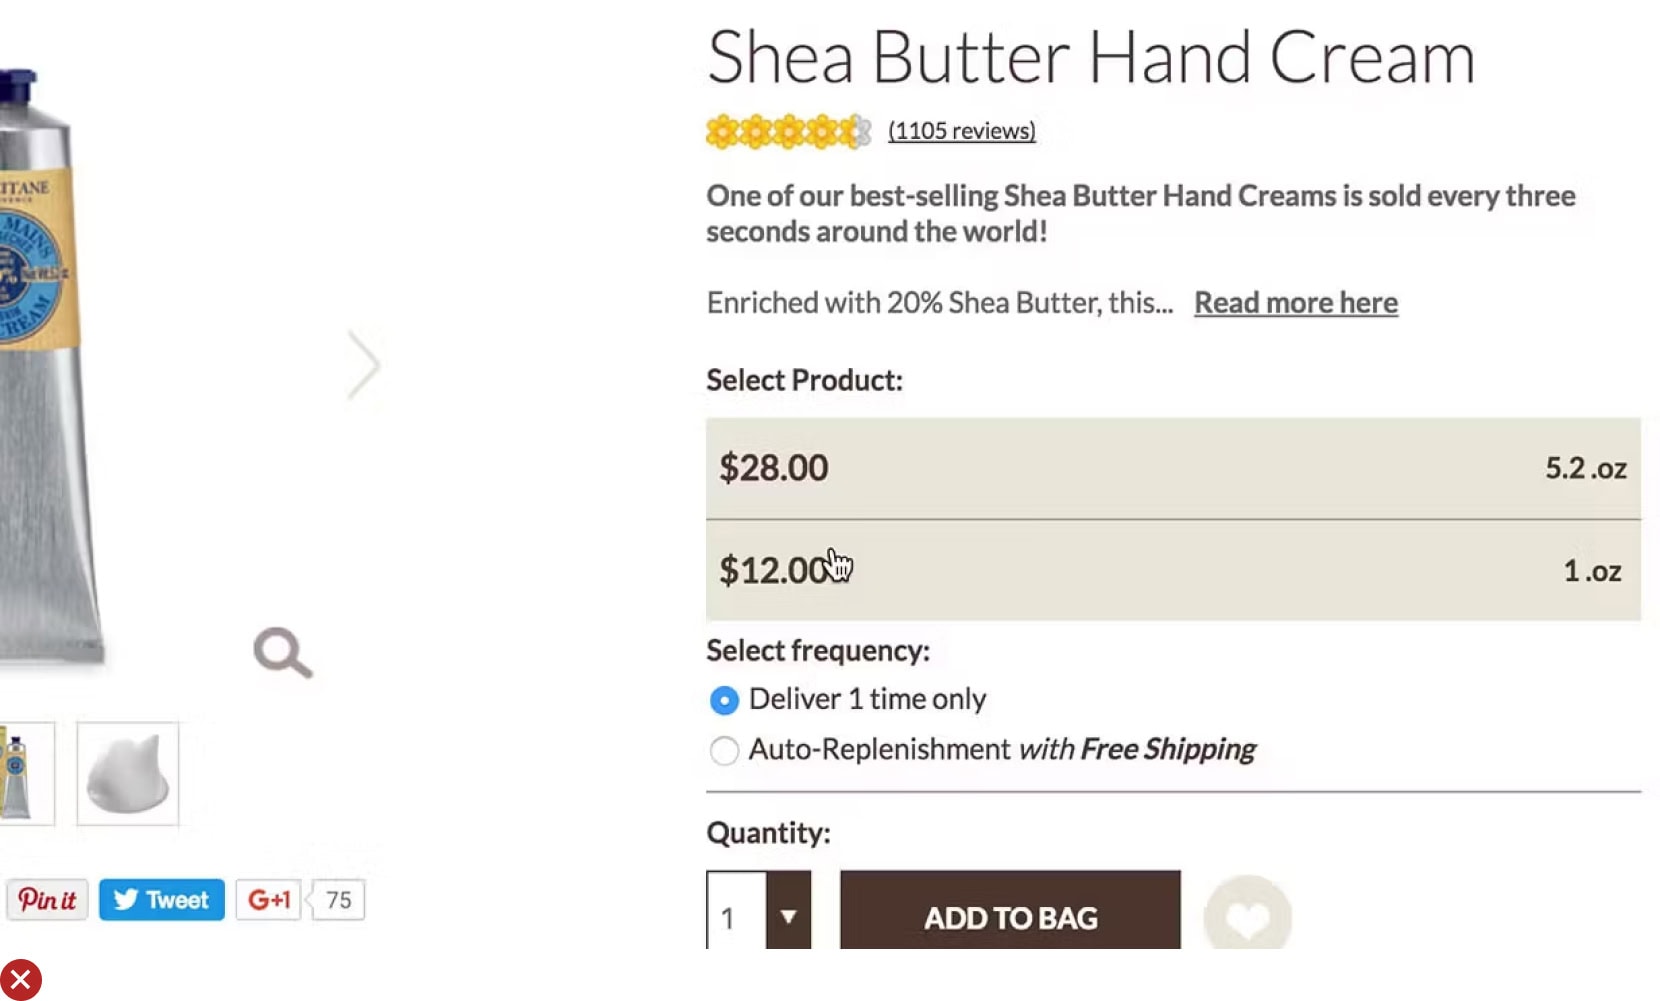The width and height of the screenshot is (1660, 1001).
Task: Click the flower star rating icons
Action: coord(788,131)
